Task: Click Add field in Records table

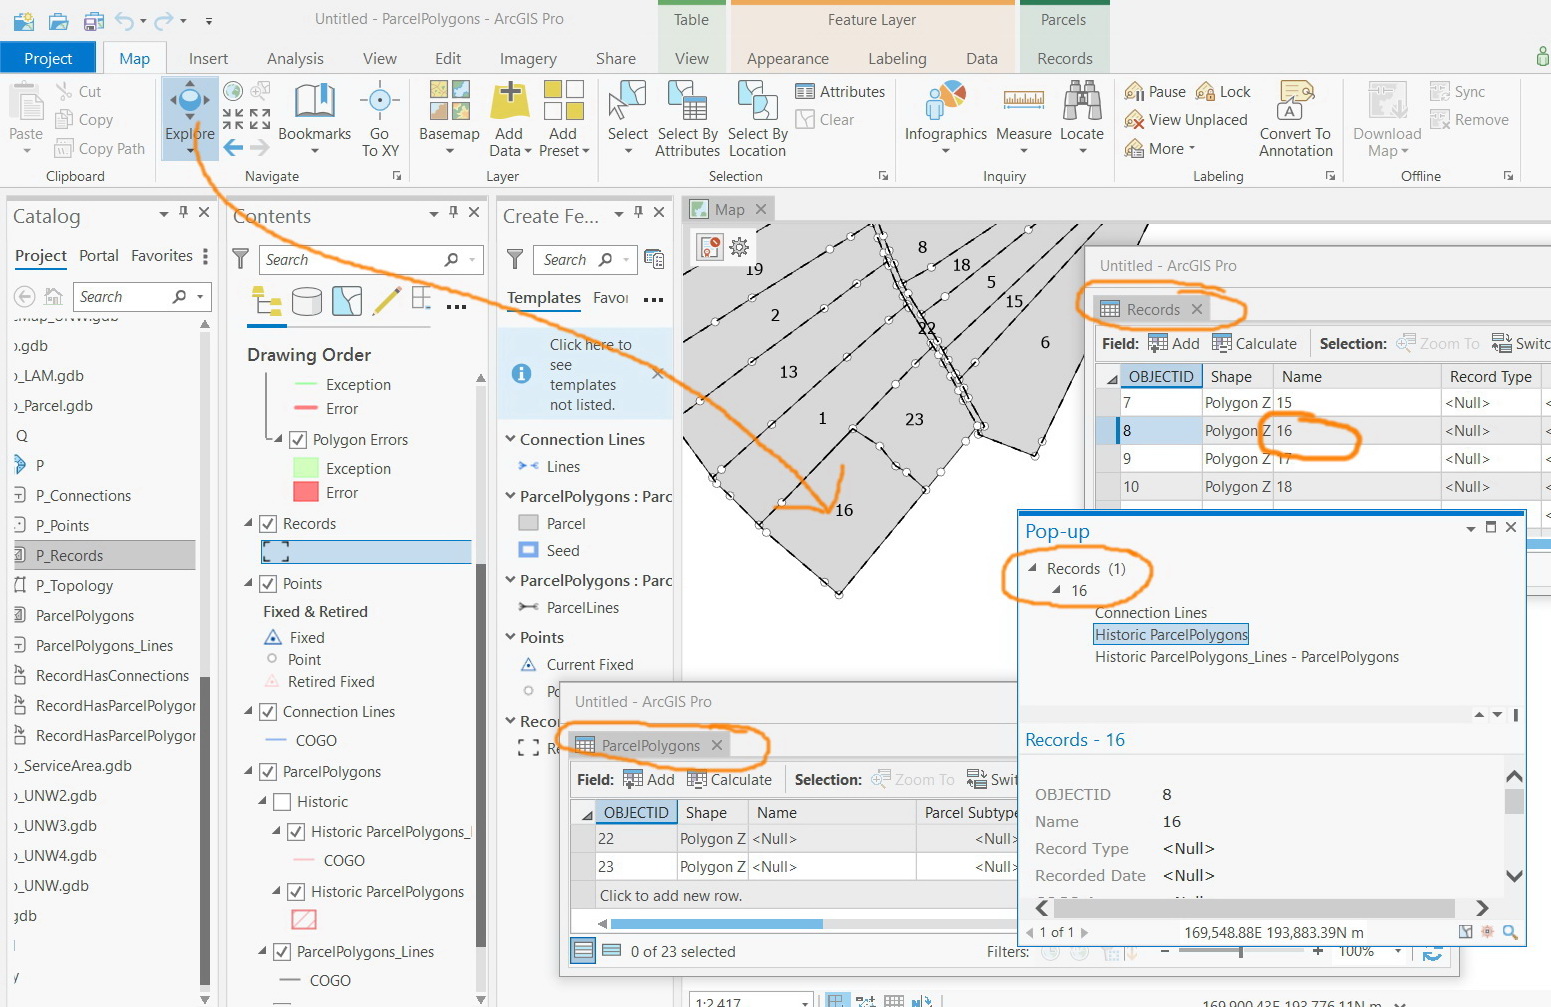Action: [1174, 344]
